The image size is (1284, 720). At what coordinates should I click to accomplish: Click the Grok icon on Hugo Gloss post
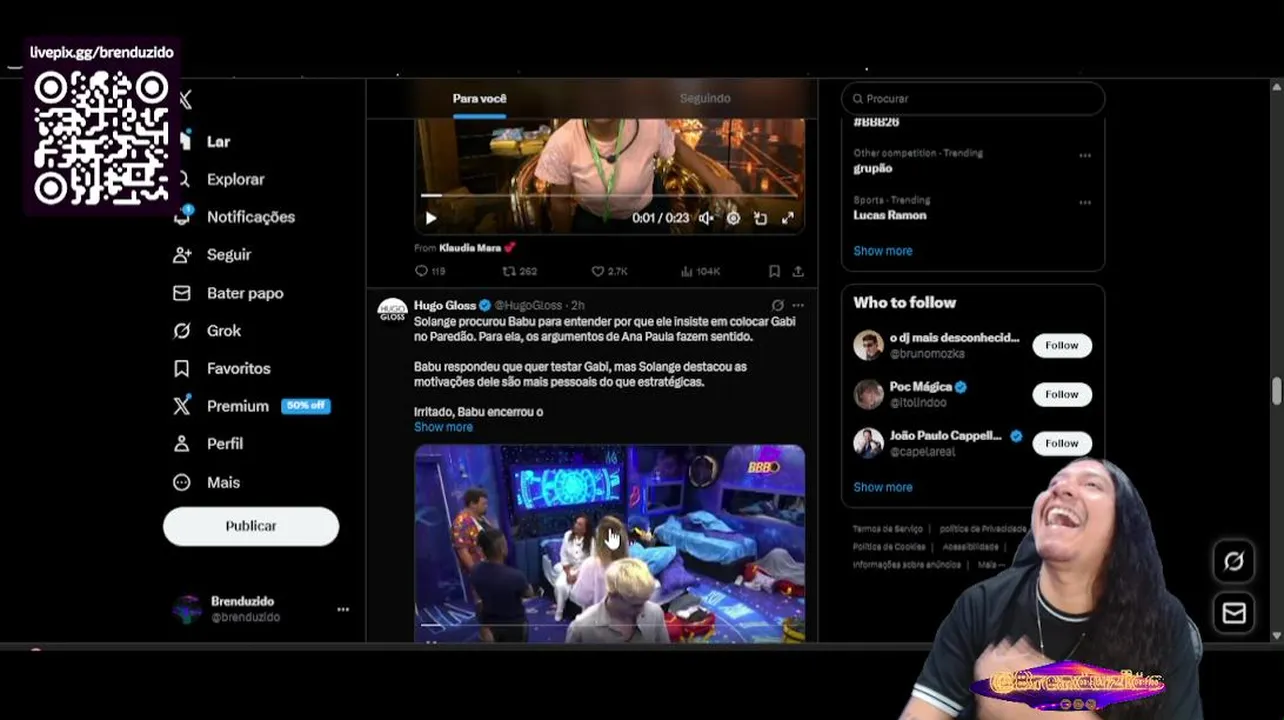click(777, 305)
